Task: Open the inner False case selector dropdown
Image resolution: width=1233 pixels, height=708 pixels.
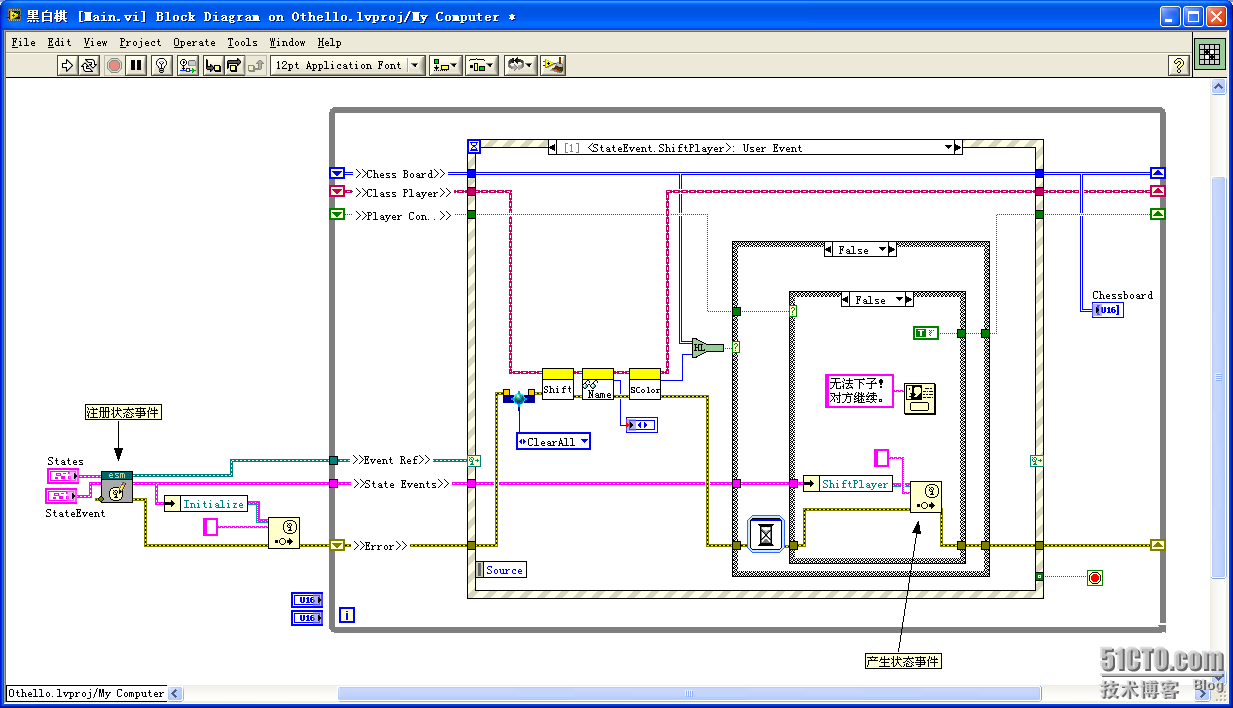Action: click(x=898, y=299)
